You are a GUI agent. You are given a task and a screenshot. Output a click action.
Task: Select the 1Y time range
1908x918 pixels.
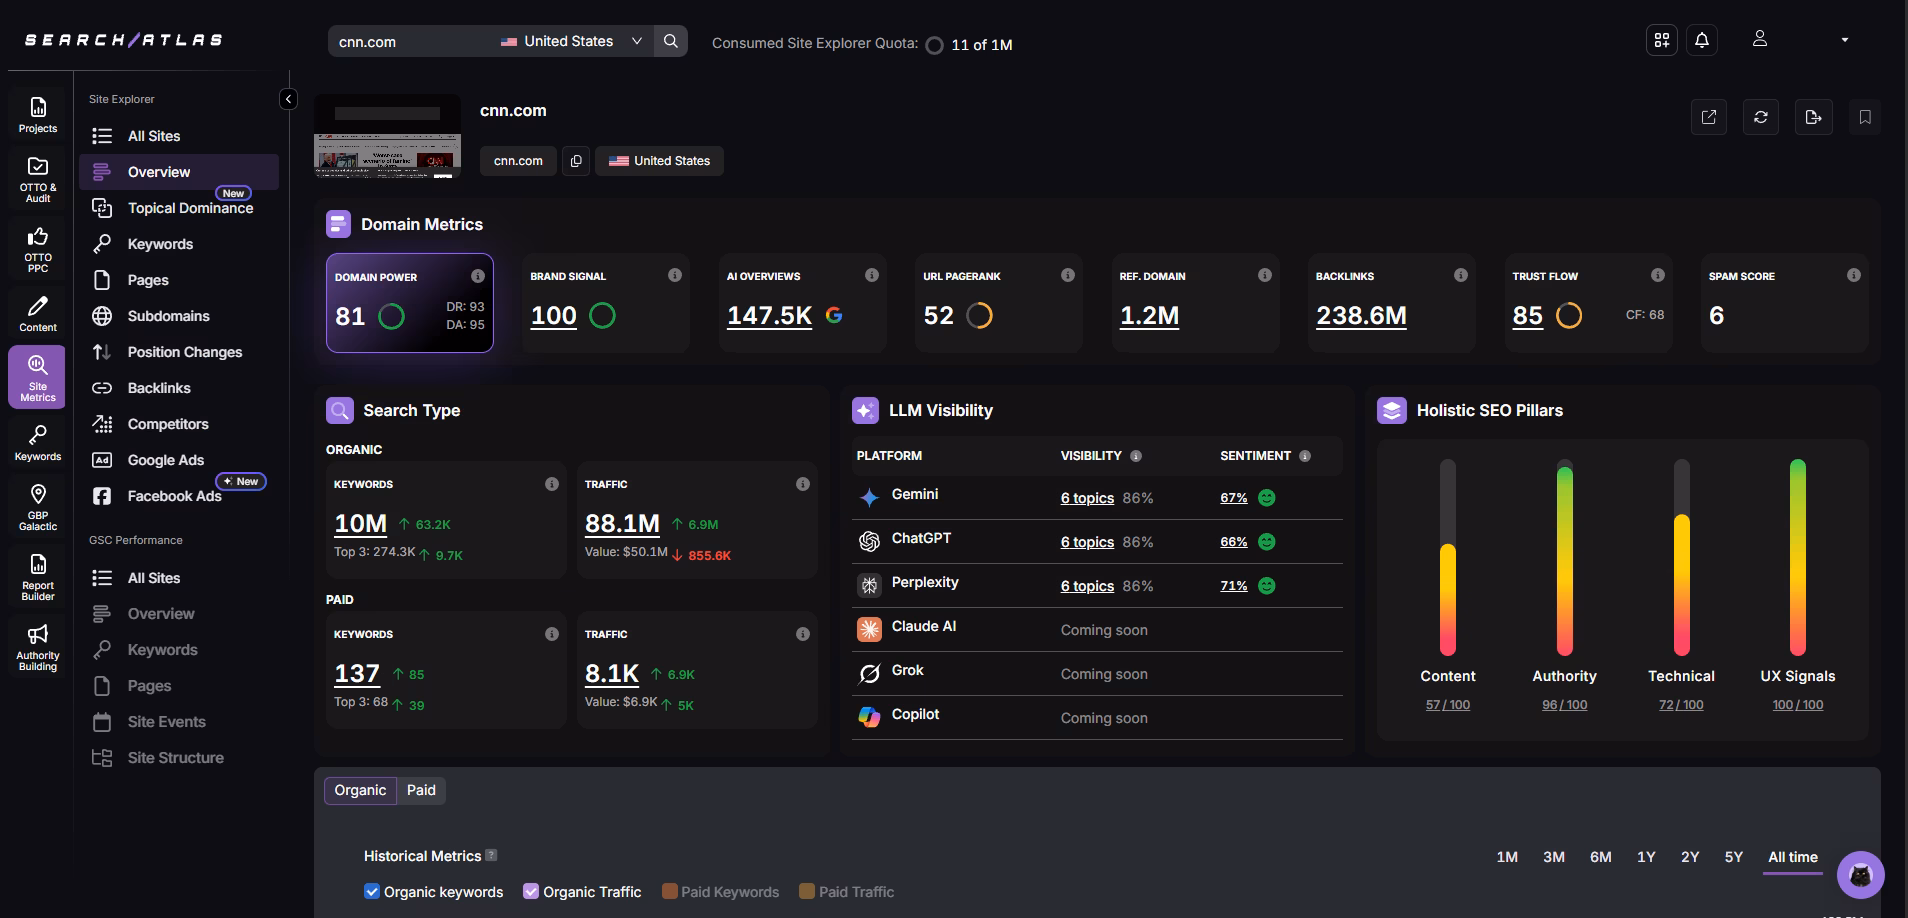pyautogui.click(x=1646, y=857)
